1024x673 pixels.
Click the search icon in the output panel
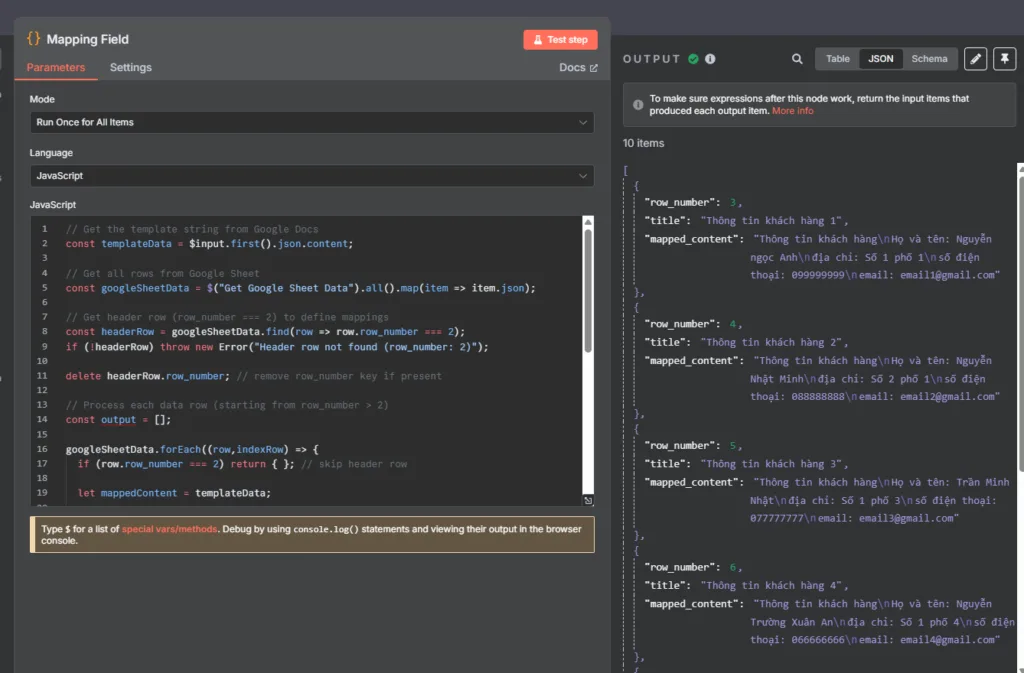point(797,59)
